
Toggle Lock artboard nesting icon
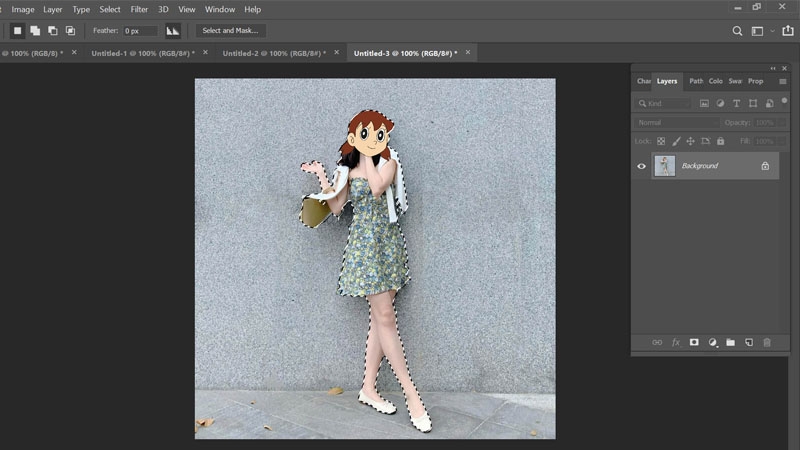pos(706,141)
